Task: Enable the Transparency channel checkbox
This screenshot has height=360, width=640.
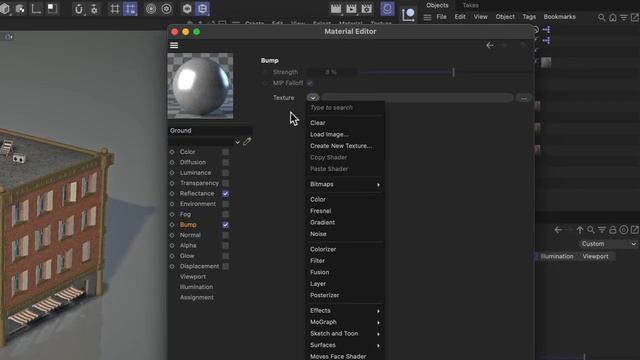Action: [x=225, y=183]
